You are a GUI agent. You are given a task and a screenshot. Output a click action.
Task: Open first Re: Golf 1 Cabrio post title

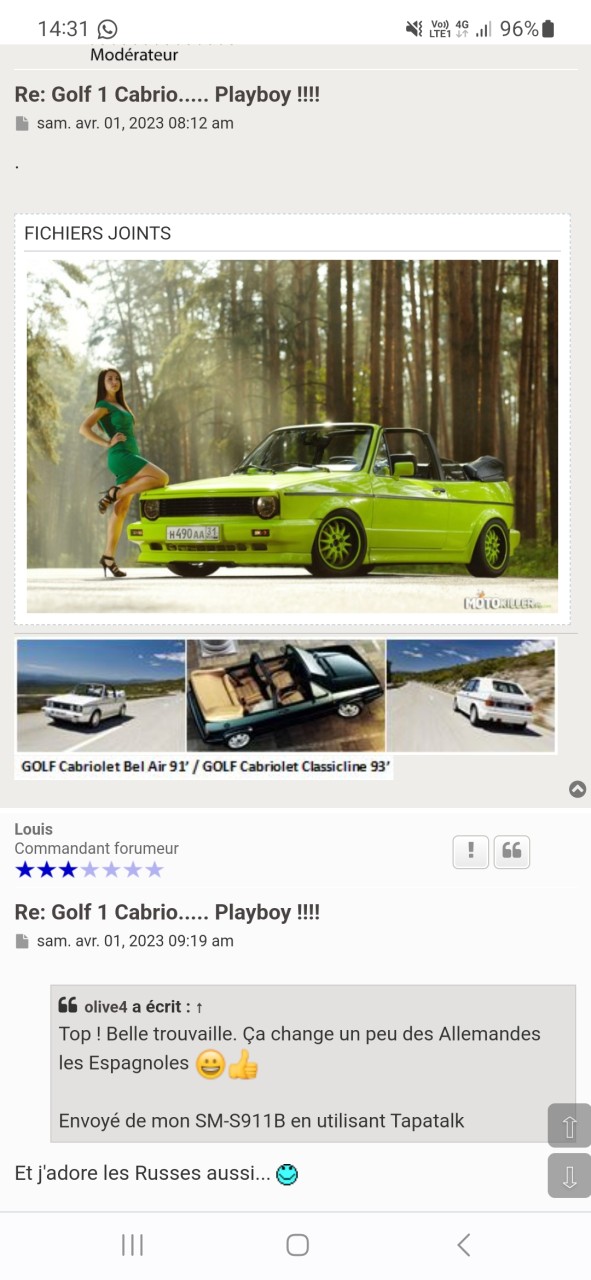(167, 95)
